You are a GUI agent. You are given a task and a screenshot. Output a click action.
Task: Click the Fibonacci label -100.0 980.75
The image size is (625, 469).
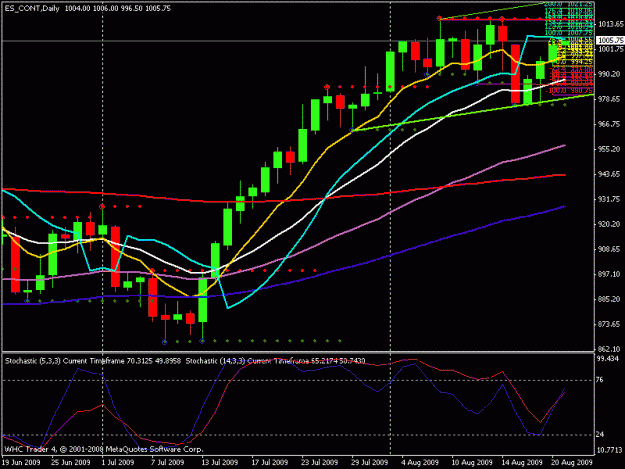click(570, 91)
